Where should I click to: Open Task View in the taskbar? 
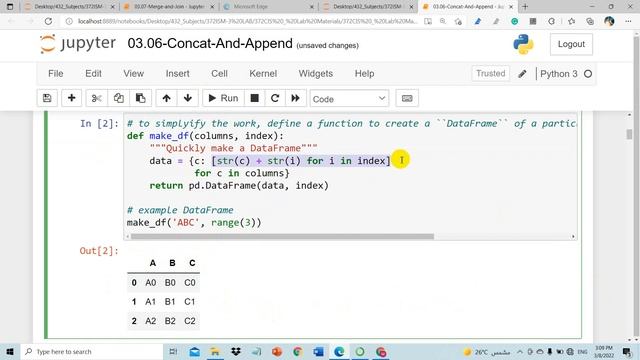click(173, 351)
